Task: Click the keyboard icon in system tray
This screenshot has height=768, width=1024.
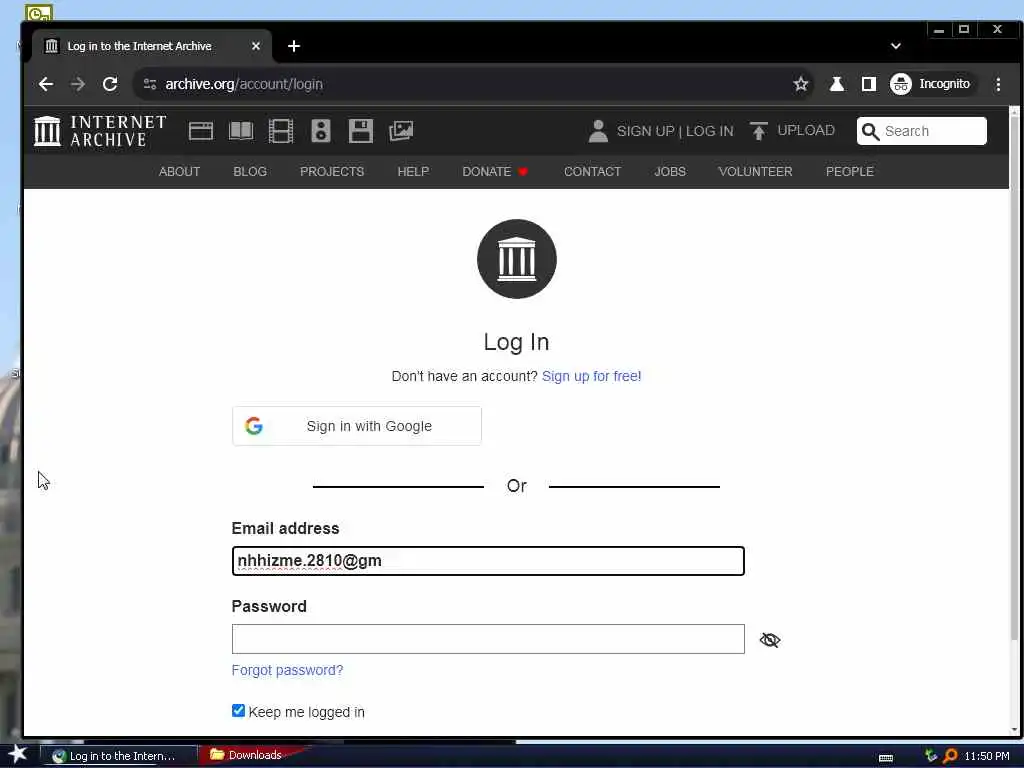Action: tap(886, 758)
